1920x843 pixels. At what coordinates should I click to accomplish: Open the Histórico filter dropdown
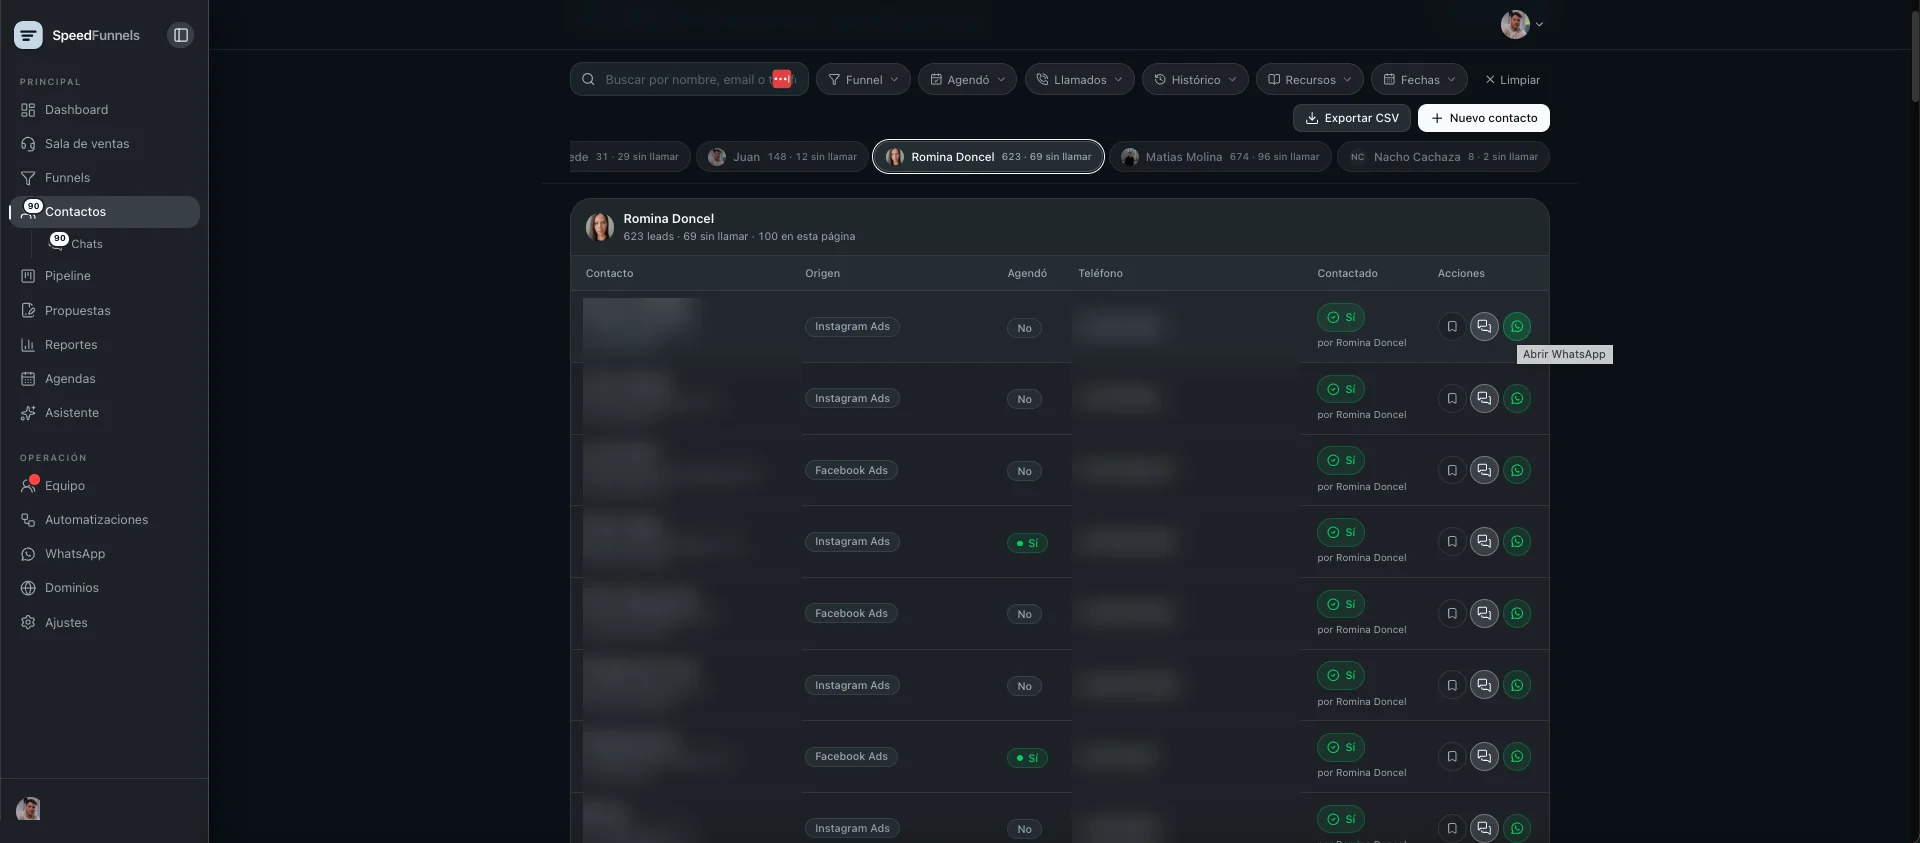click(1195, 80)
